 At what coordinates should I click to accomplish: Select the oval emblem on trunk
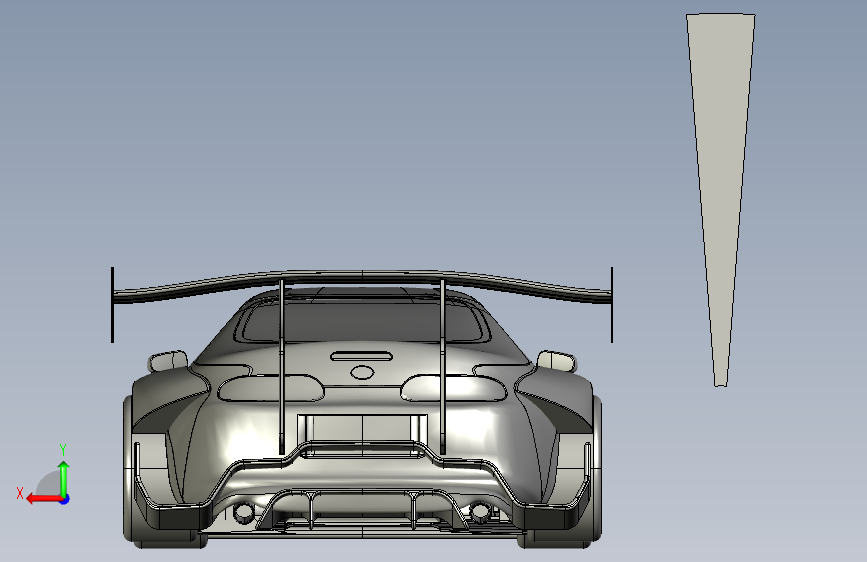click(x=362, y=373)
